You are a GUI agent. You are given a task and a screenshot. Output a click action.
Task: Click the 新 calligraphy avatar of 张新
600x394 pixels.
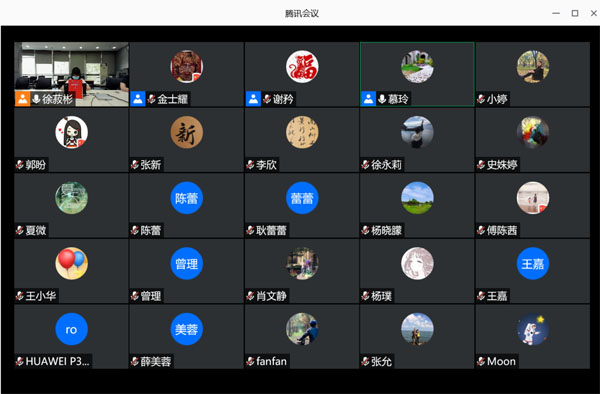point(187,132)
